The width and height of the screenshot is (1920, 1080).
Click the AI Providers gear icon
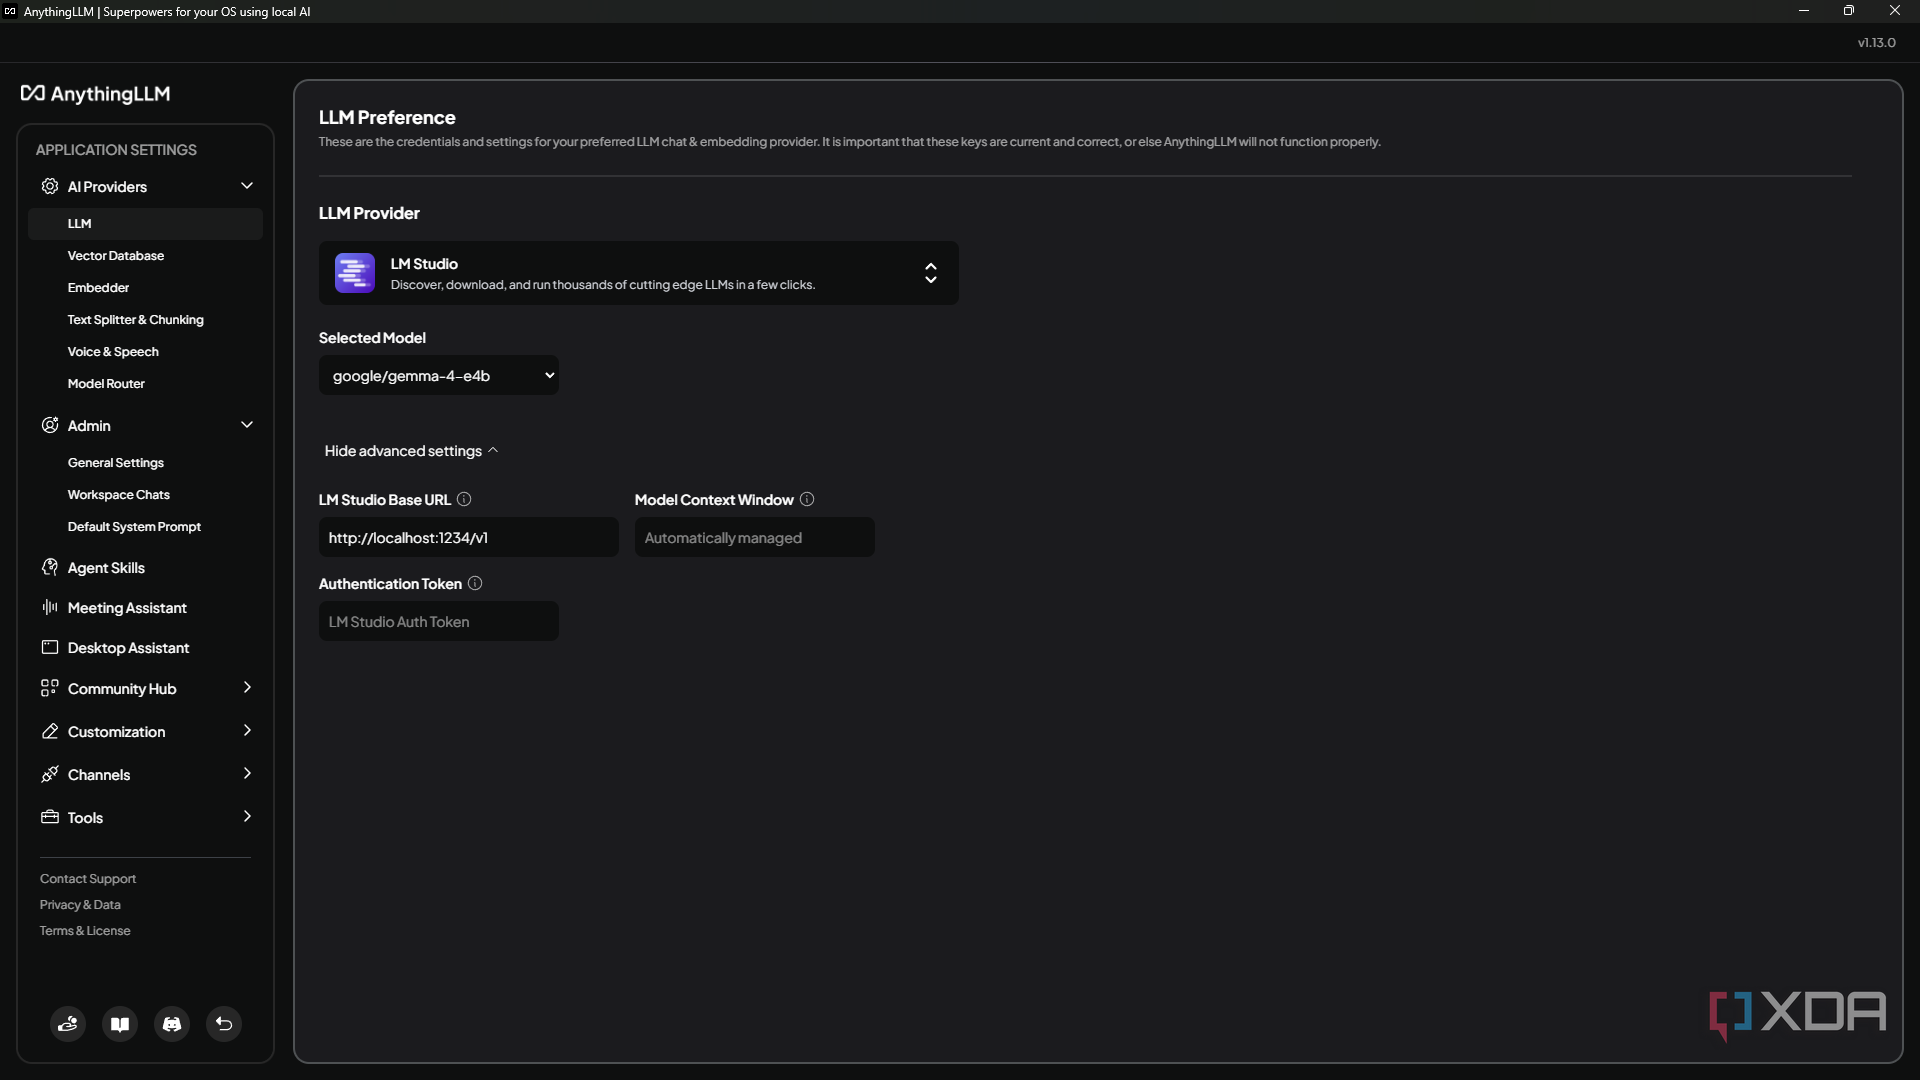click(50, 186)
